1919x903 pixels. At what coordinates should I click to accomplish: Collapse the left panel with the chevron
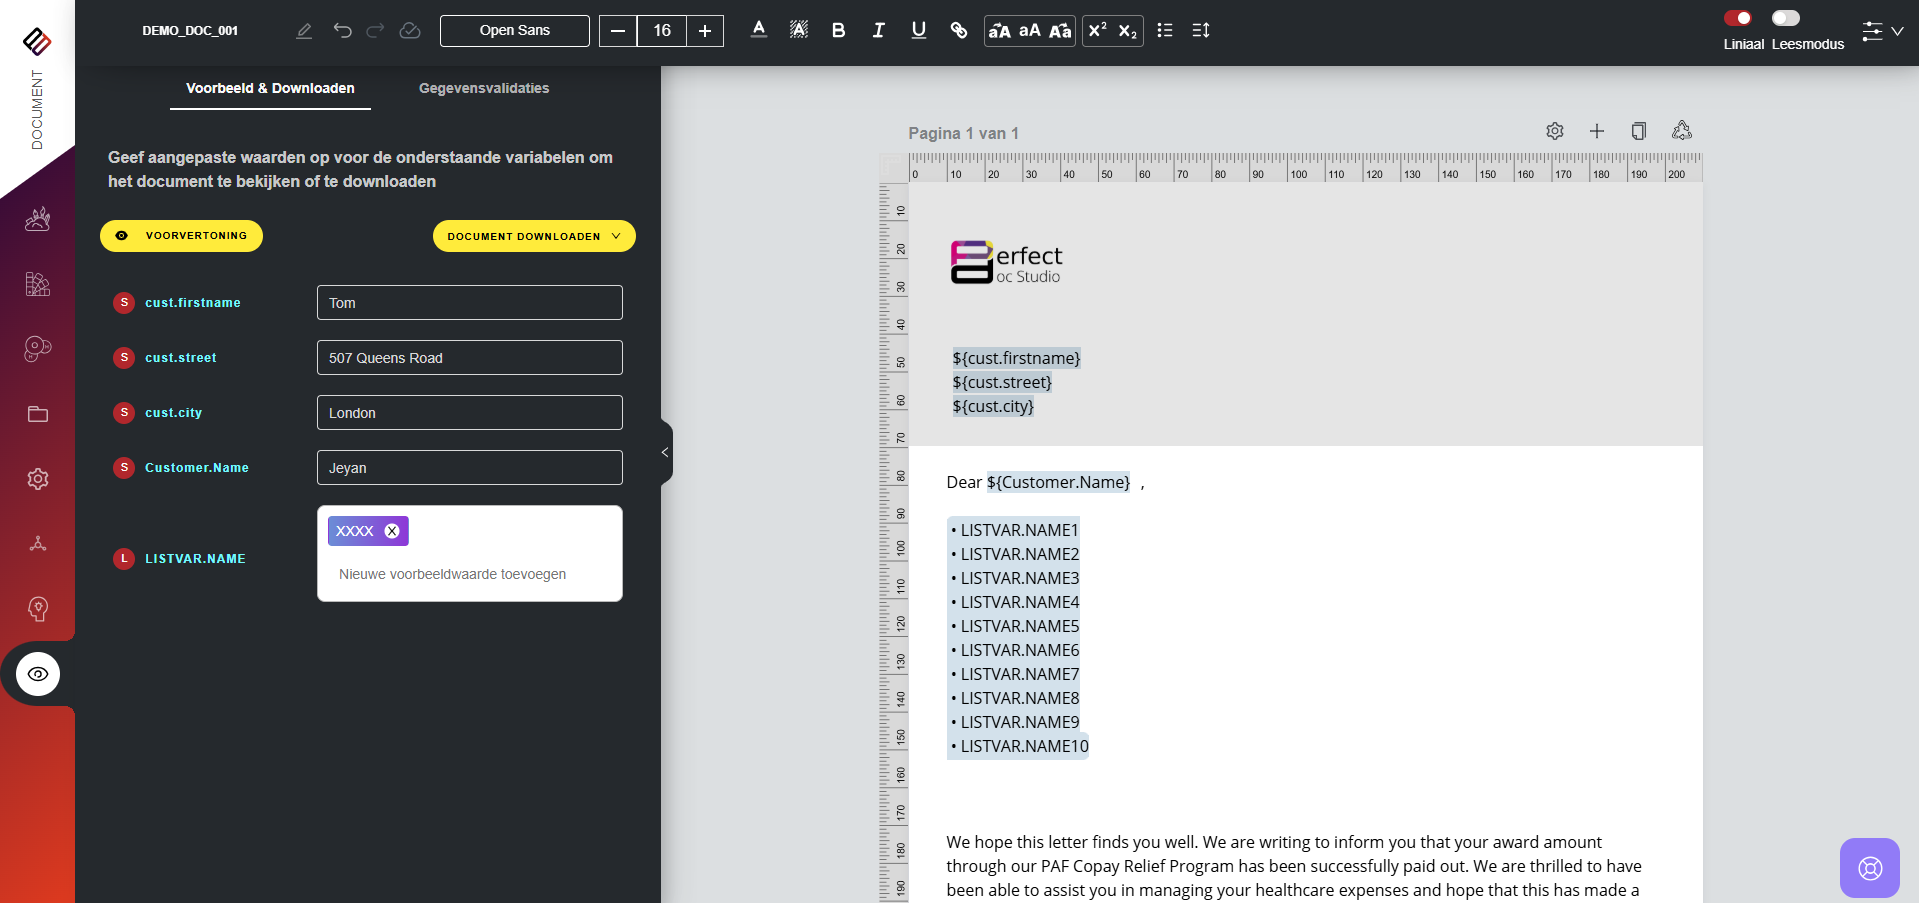point(665,453)
